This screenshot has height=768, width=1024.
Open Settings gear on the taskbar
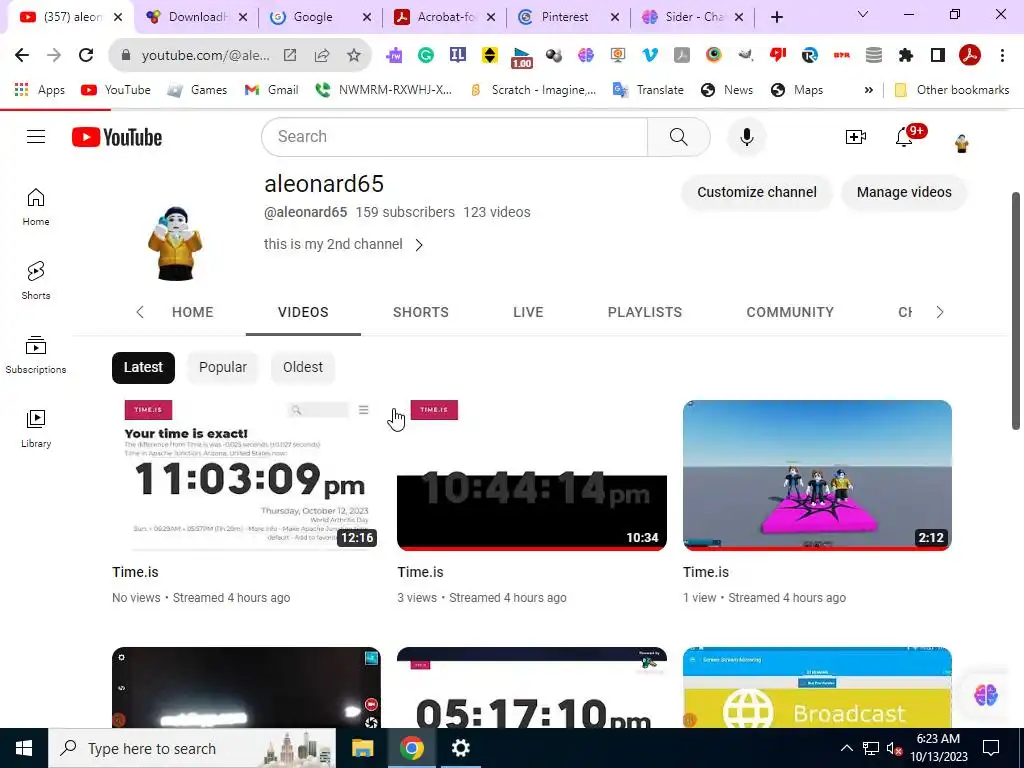click(460, 748)
